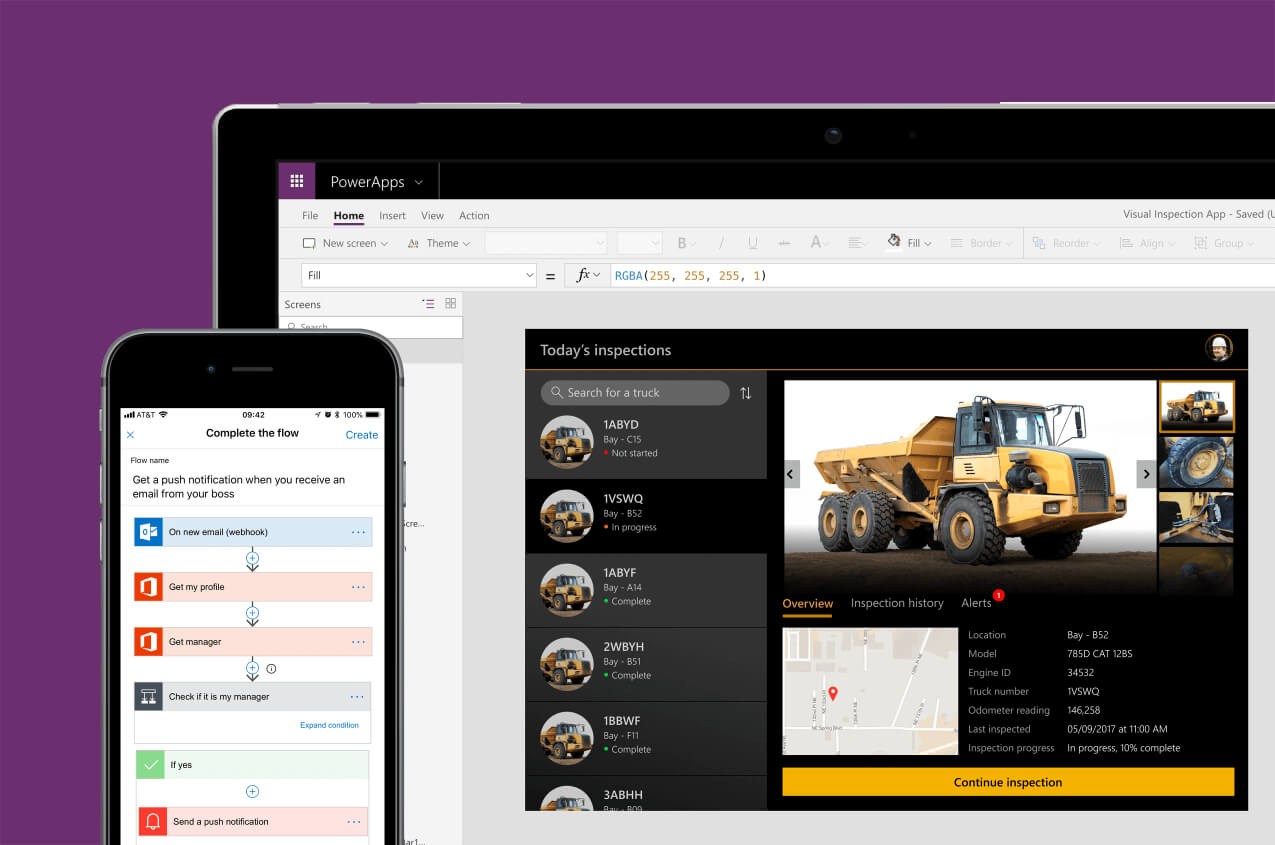Expand the PowerApps title dropdown
Image resolution: width=1275 pixels, height=845 pixels.
coord(418,182)
